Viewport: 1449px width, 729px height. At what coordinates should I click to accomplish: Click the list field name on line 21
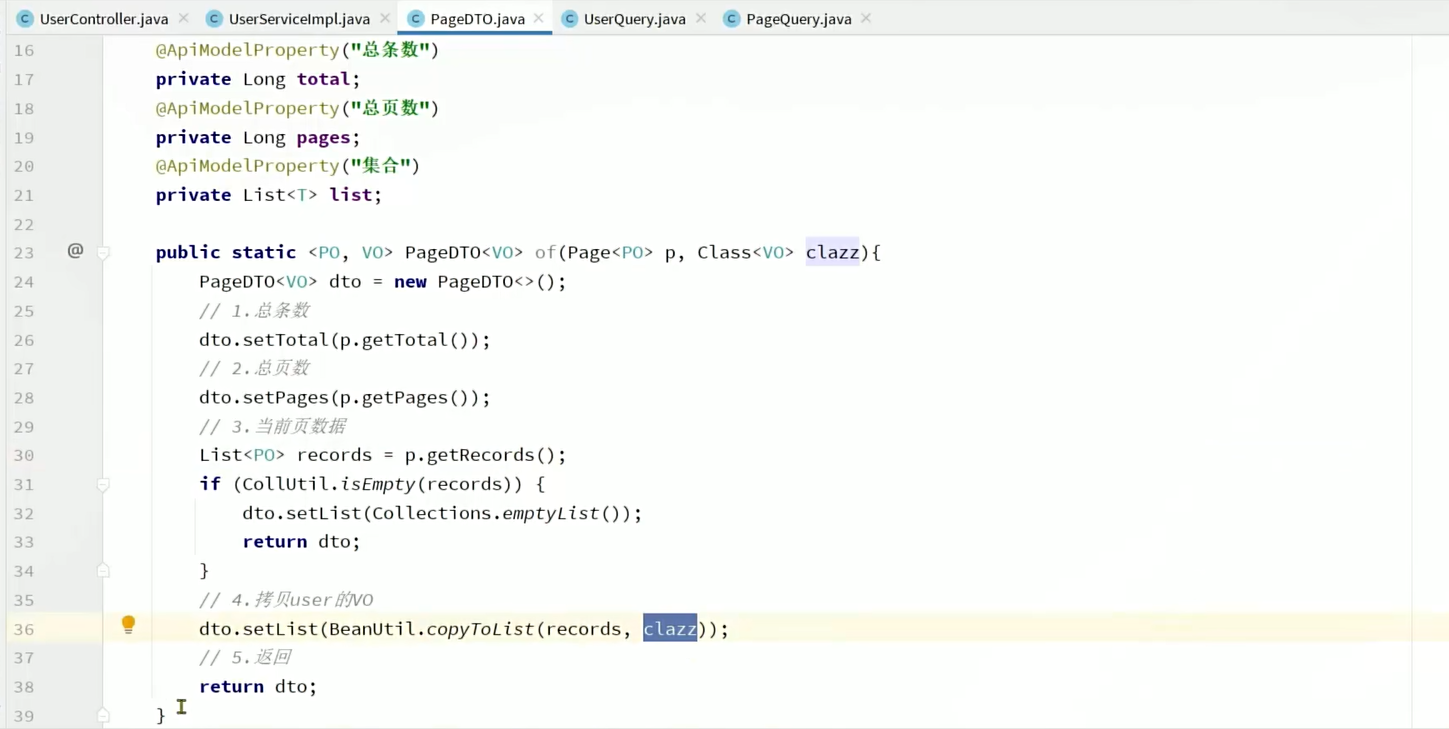(x=350, y=195)
